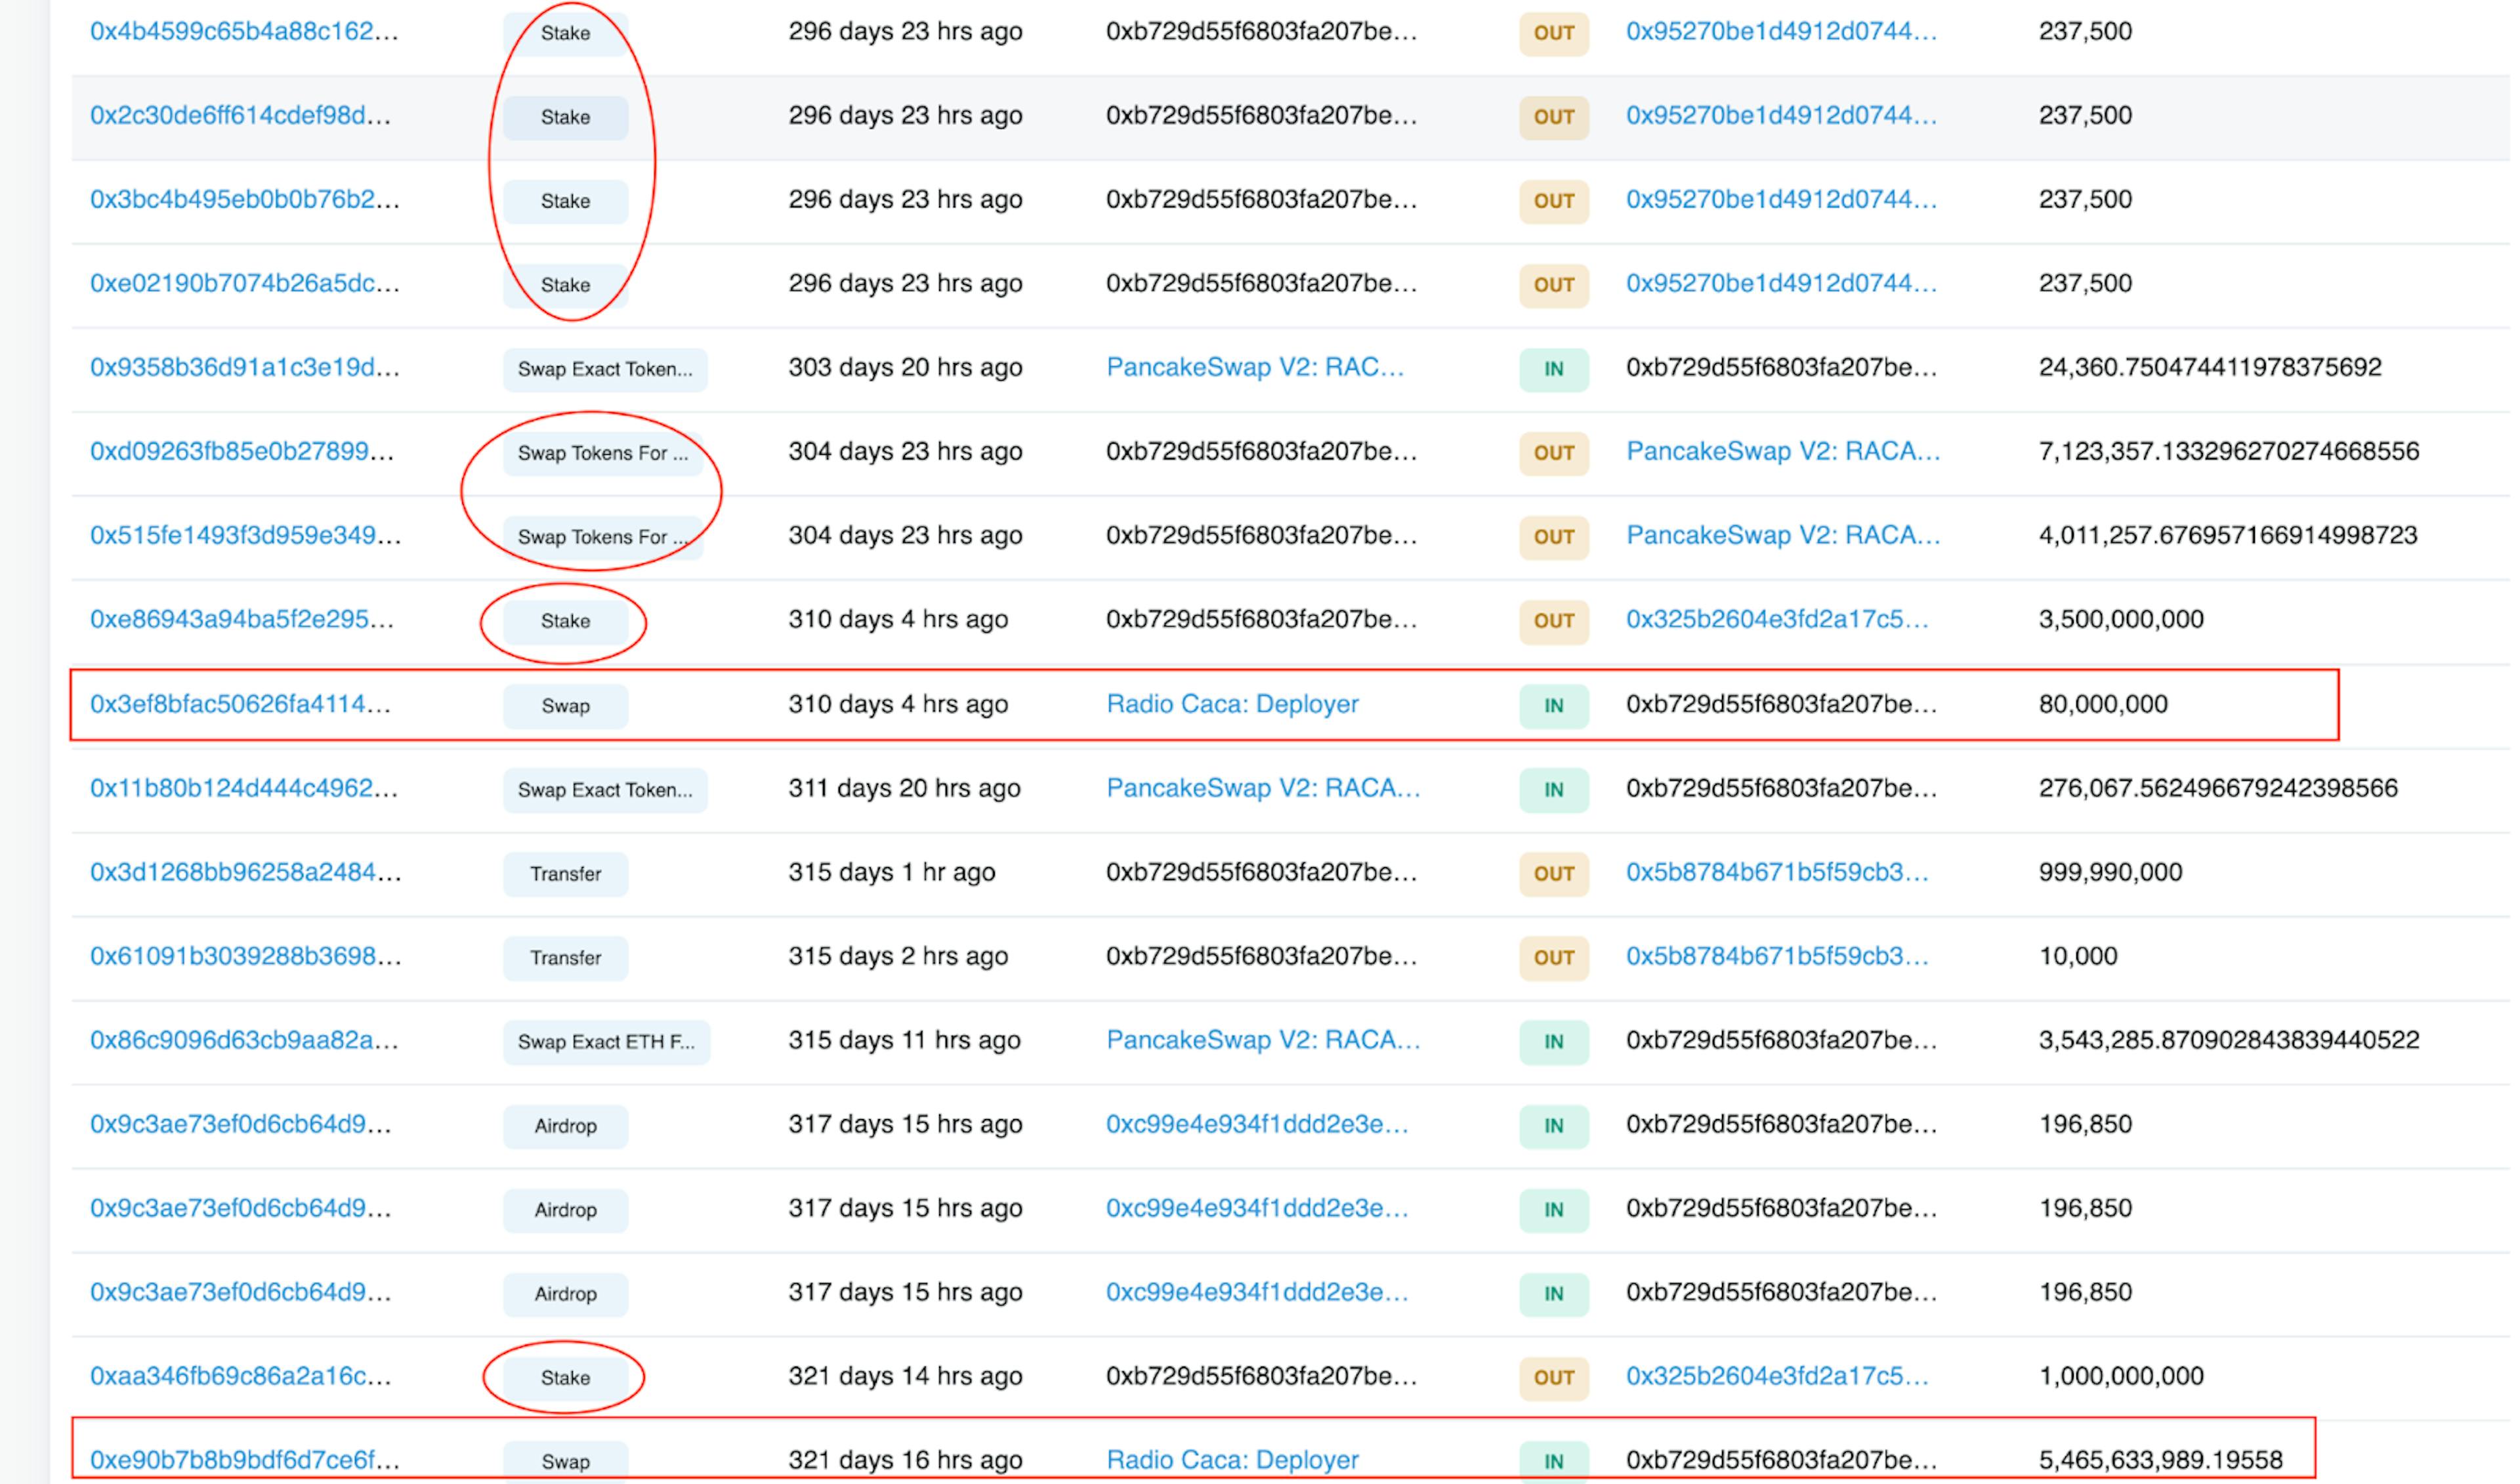Viewport: 2520px width, 1484px height.
Task: Click Transfer badge in 10,000 row
Action: [566, 958]
